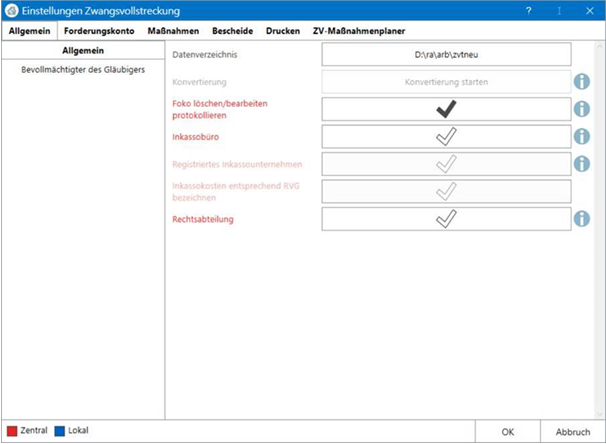Image resolution: width=606 pixels, height=444 pixels.
Task: Close the Einstellungen Zwangsvollstreckung window
Action: 588,10
